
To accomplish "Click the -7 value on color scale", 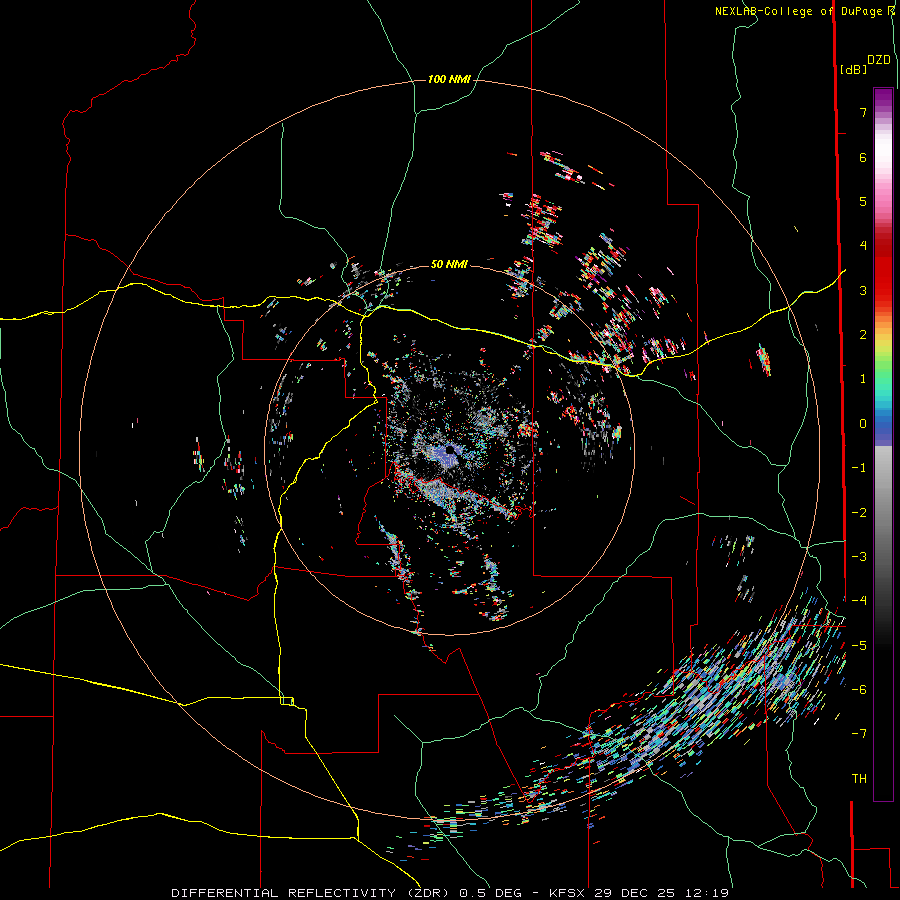I will click(859, 734).
